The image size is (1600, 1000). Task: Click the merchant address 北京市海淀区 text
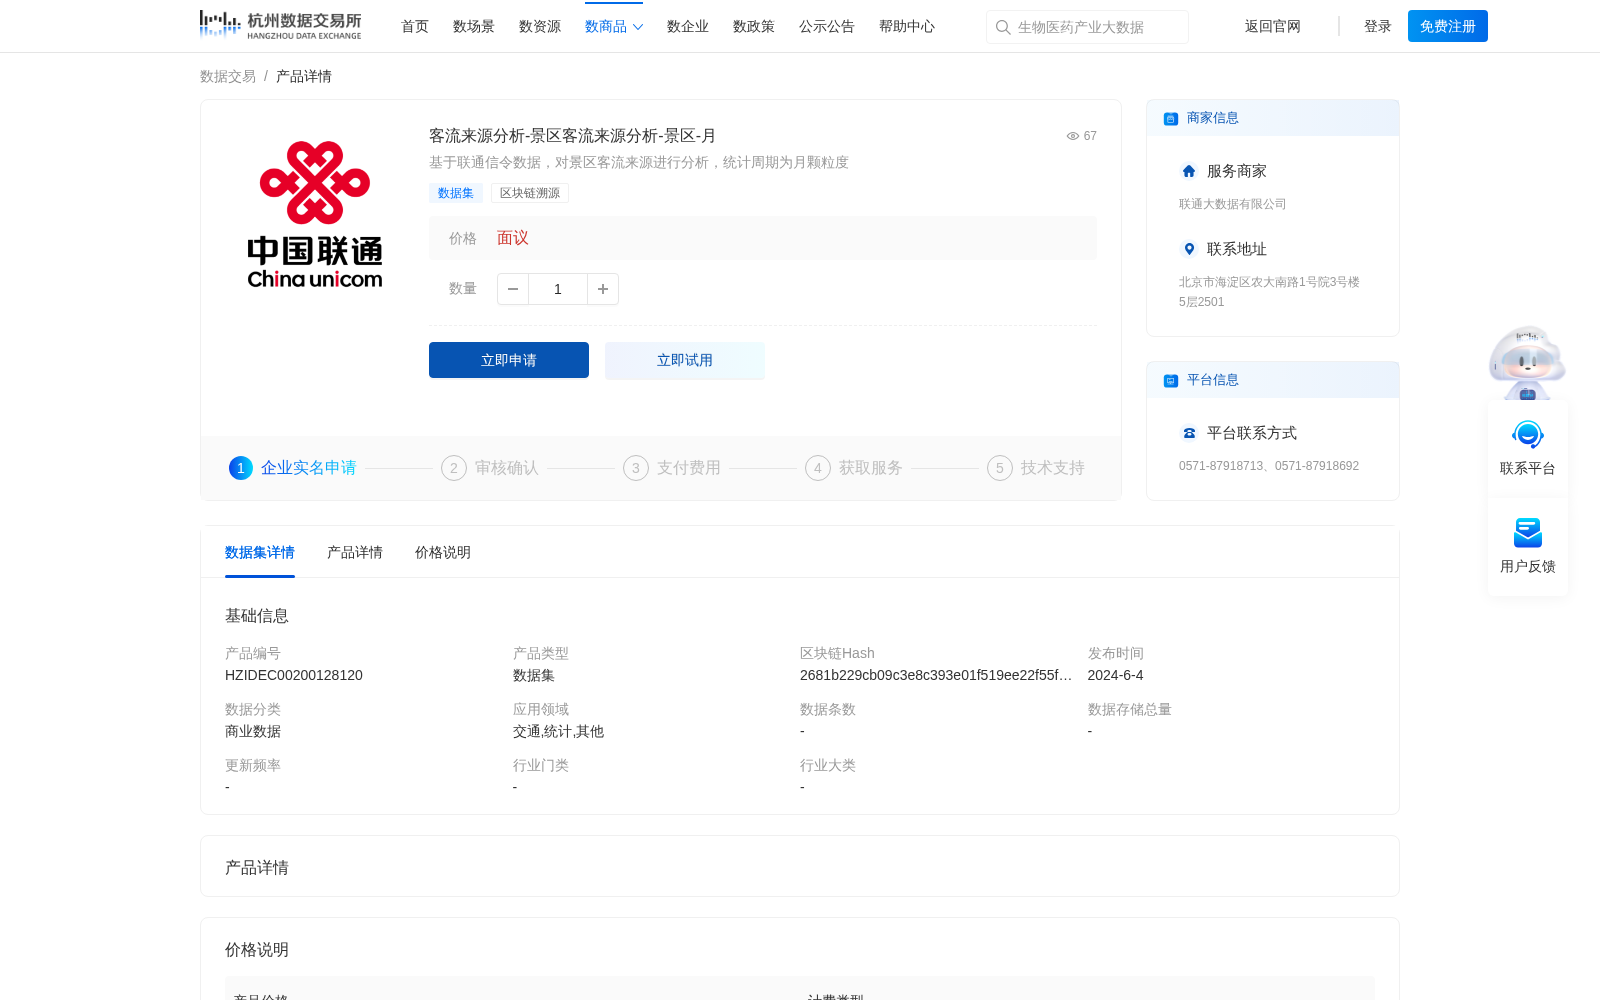1269,292
